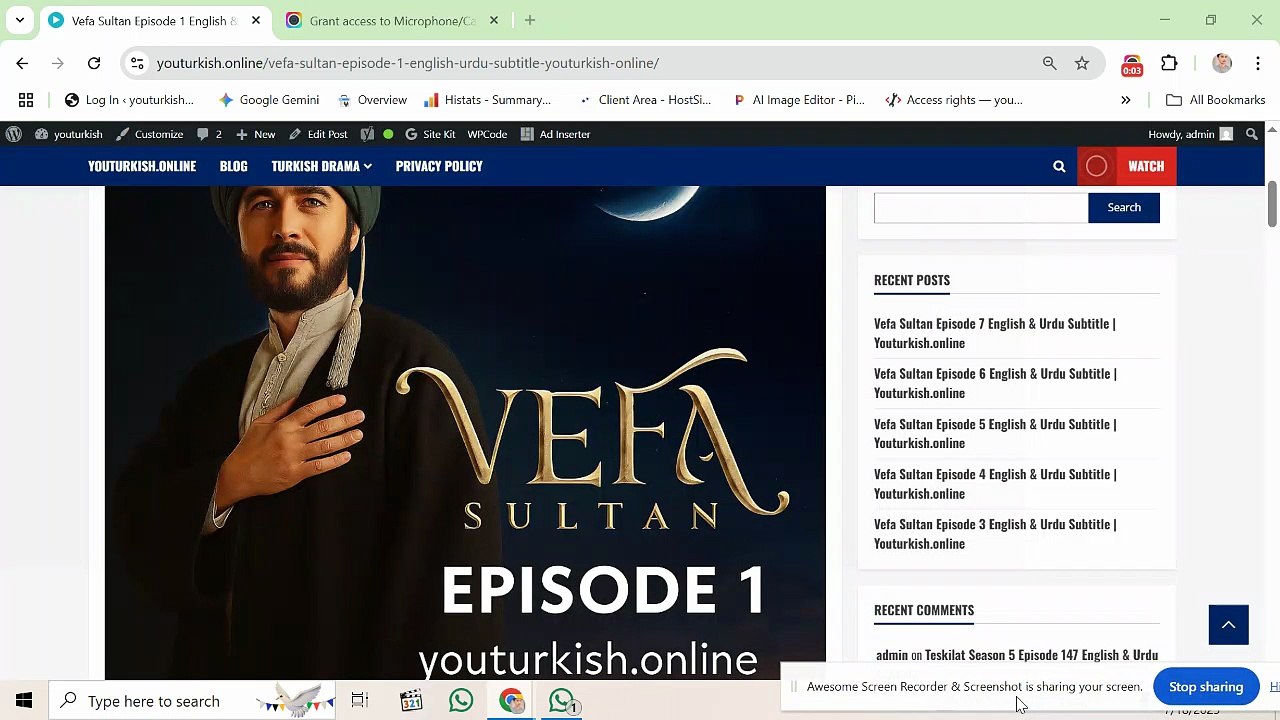1280x720 pixels.
Task: Open Site Kit in the admin bar
Action: tap(430, 134)
